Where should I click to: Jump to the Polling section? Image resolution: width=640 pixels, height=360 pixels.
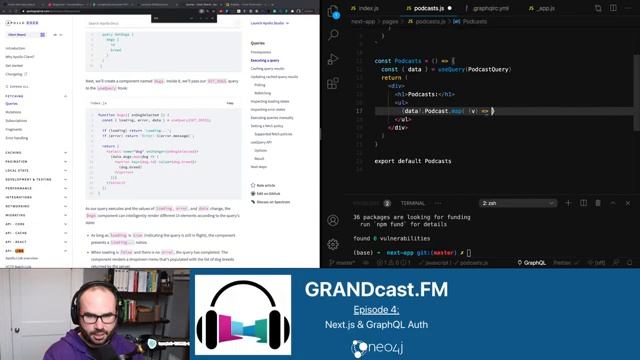click(260, 85)
